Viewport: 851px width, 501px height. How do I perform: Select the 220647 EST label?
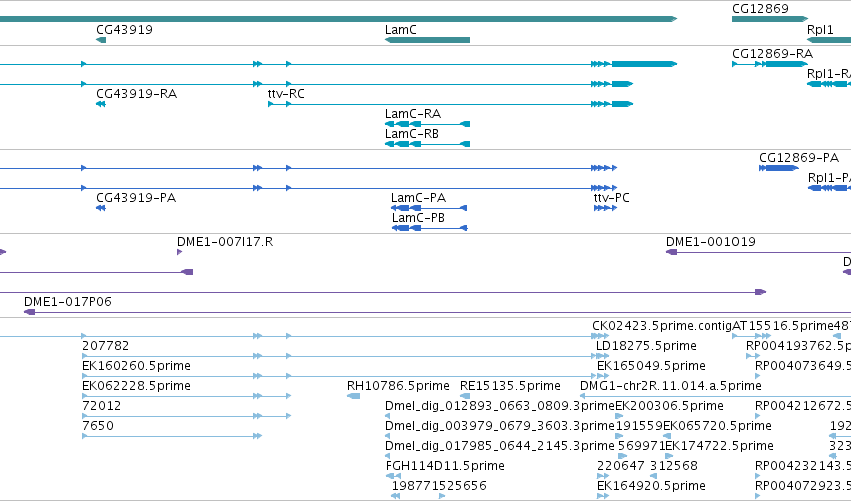point(620,466)
